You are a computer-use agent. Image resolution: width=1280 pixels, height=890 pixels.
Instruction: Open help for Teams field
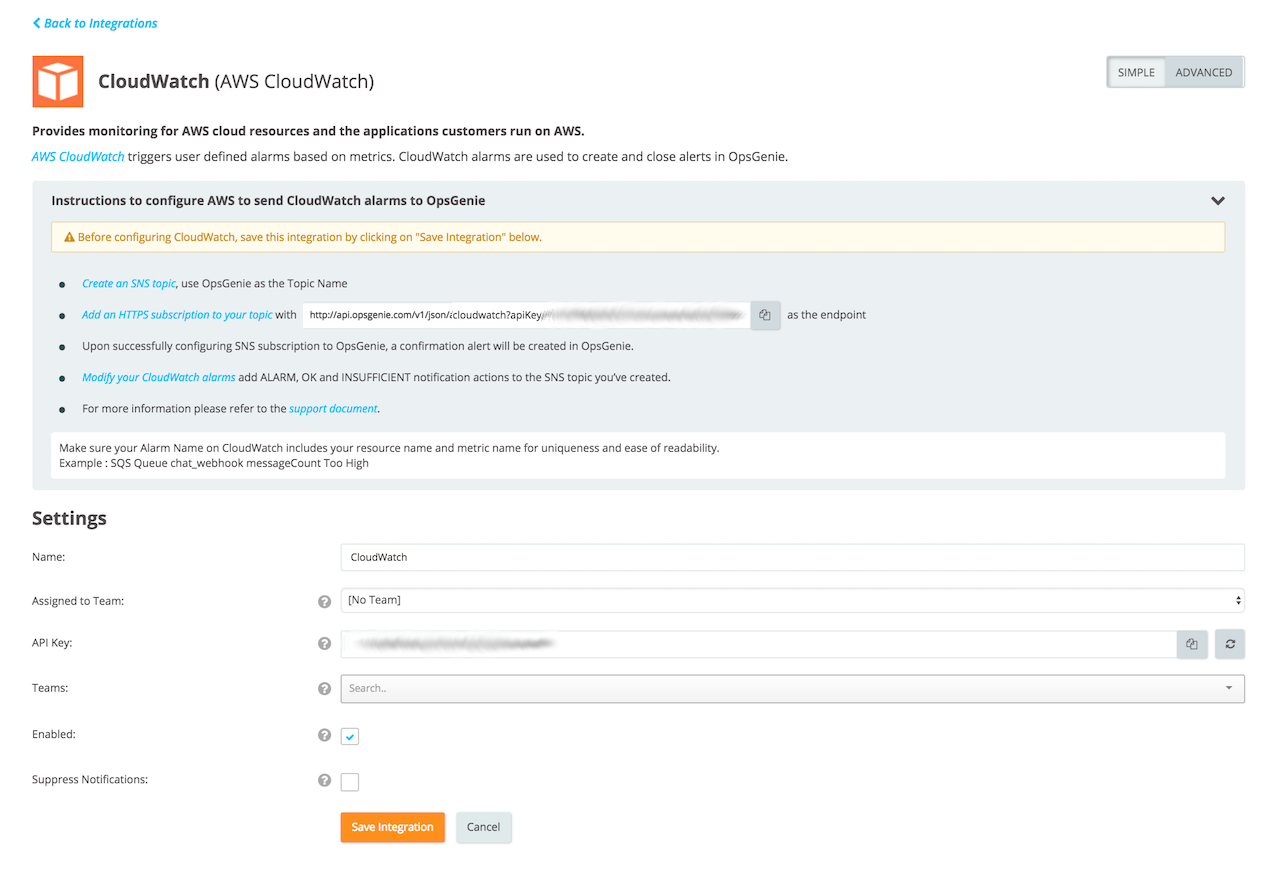(x=324, y=689)
